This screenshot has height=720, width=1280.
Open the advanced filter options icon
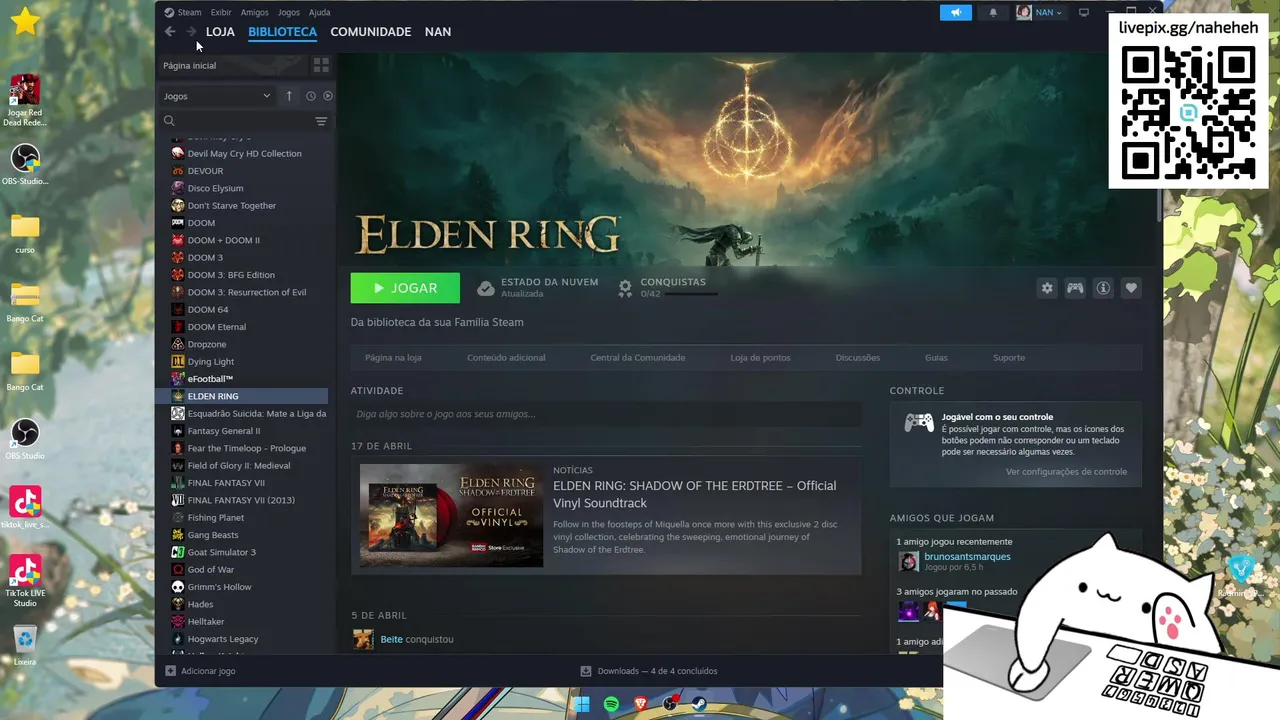coord(321,121)
